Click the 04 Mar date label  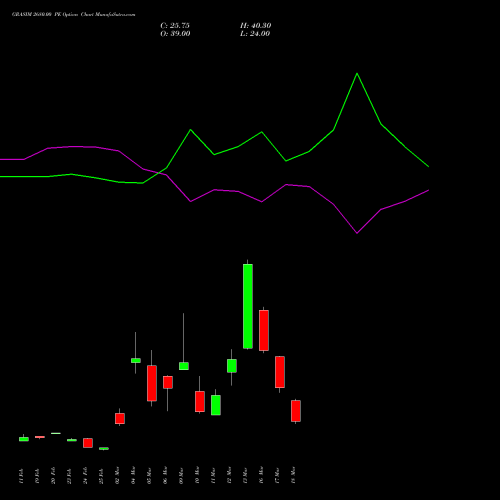point(133,476)
